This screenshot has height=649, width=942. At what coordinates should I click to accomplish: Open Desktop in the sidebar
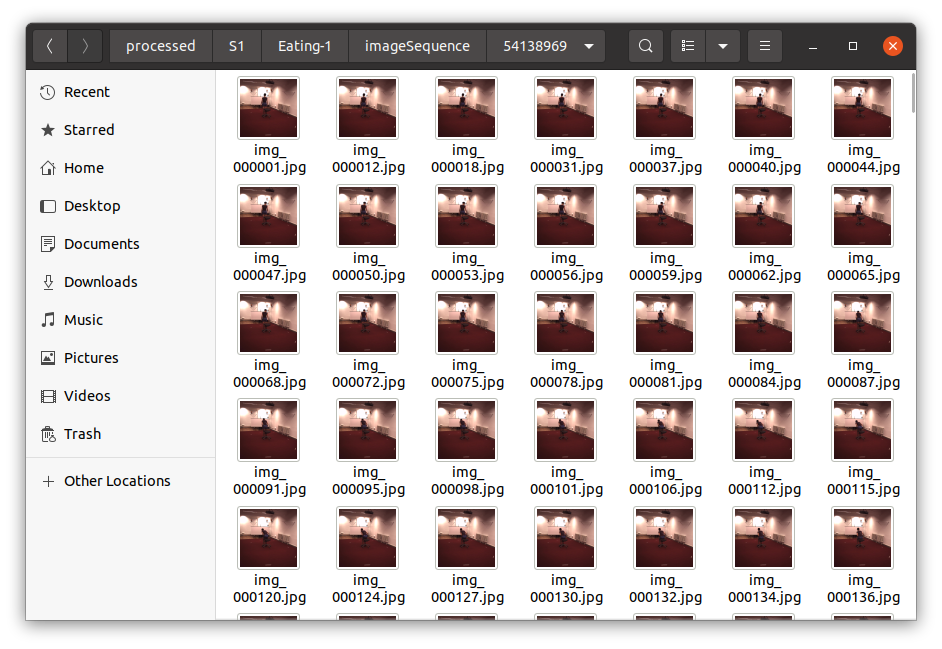pos(120,206)
